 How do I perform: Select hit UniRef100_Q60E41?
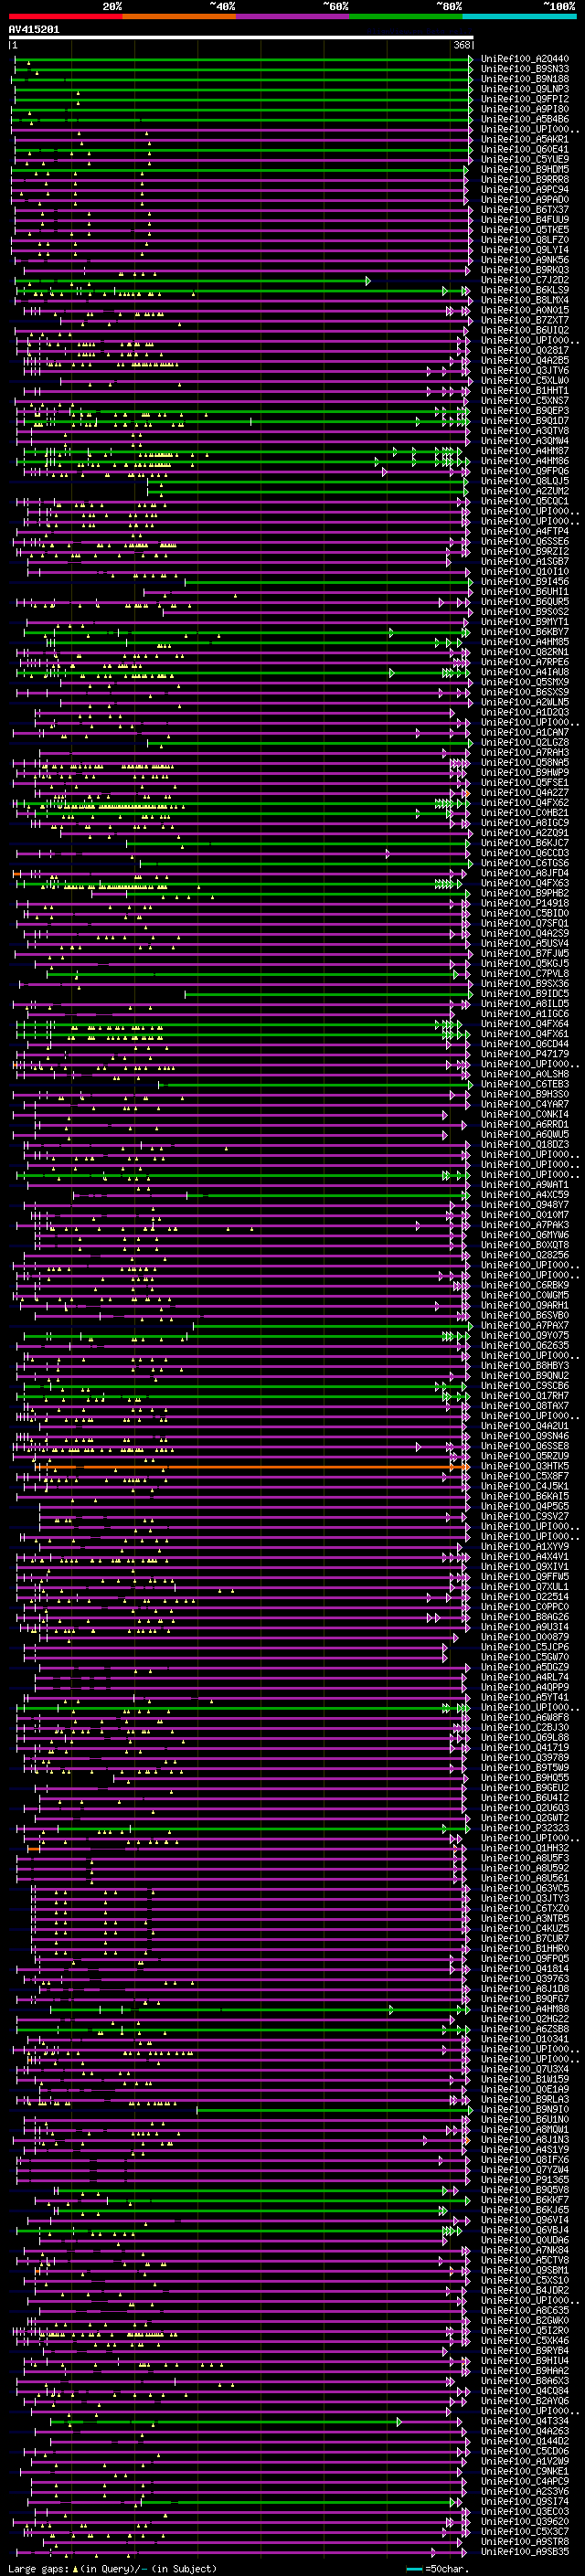[525, 149]
